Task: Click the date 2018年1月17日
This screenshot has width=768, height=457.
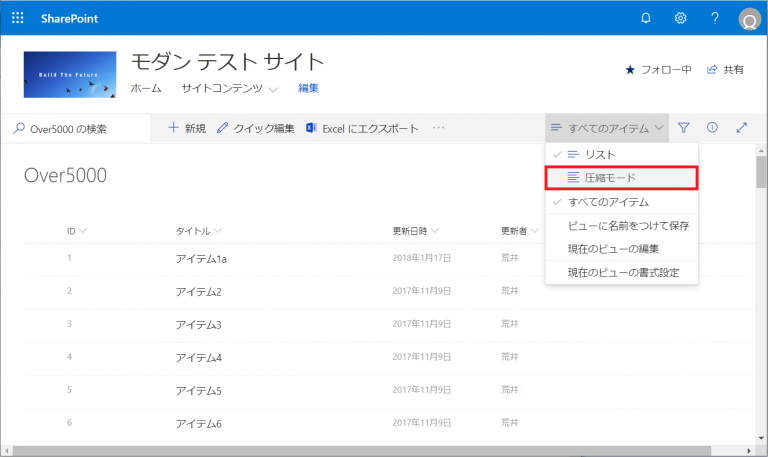Action: click(421, 258)
